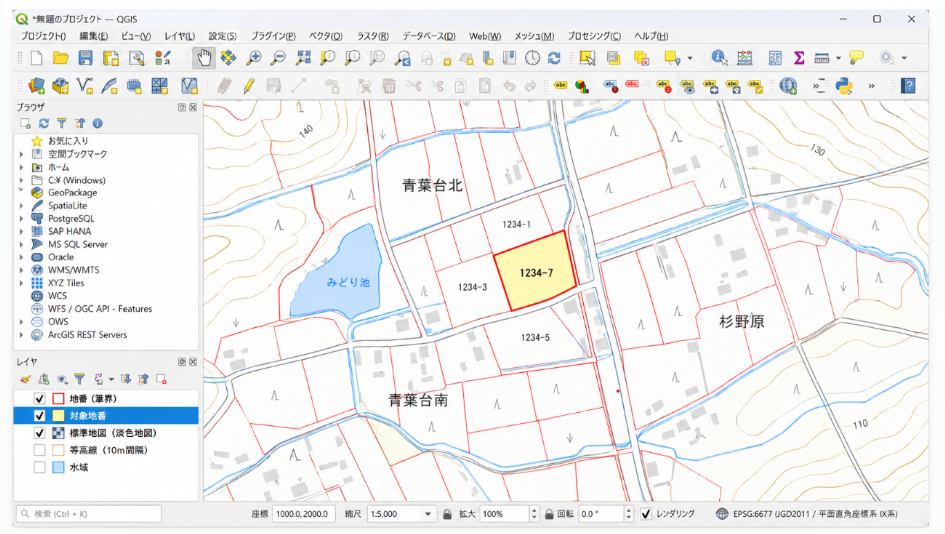
Task: Enable the 水域 layer checkbox
Action: [40, 467]
